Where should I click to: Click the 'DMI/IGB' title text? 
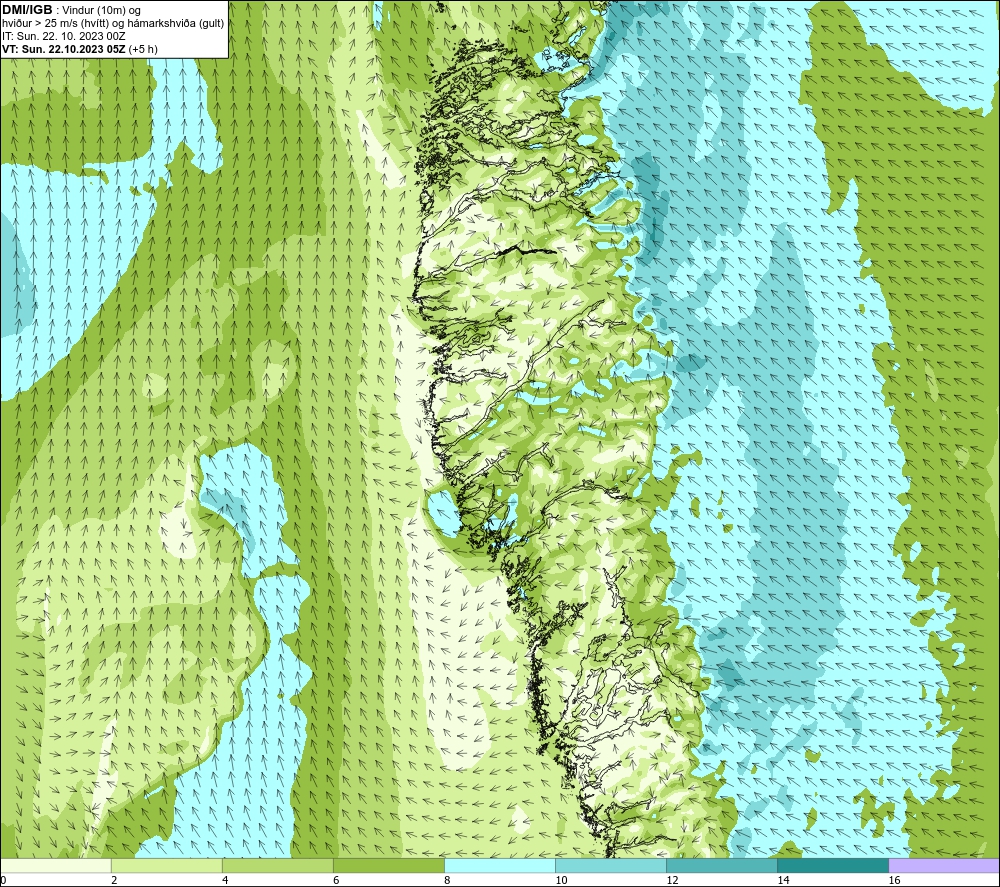click(x=27, y=10)
